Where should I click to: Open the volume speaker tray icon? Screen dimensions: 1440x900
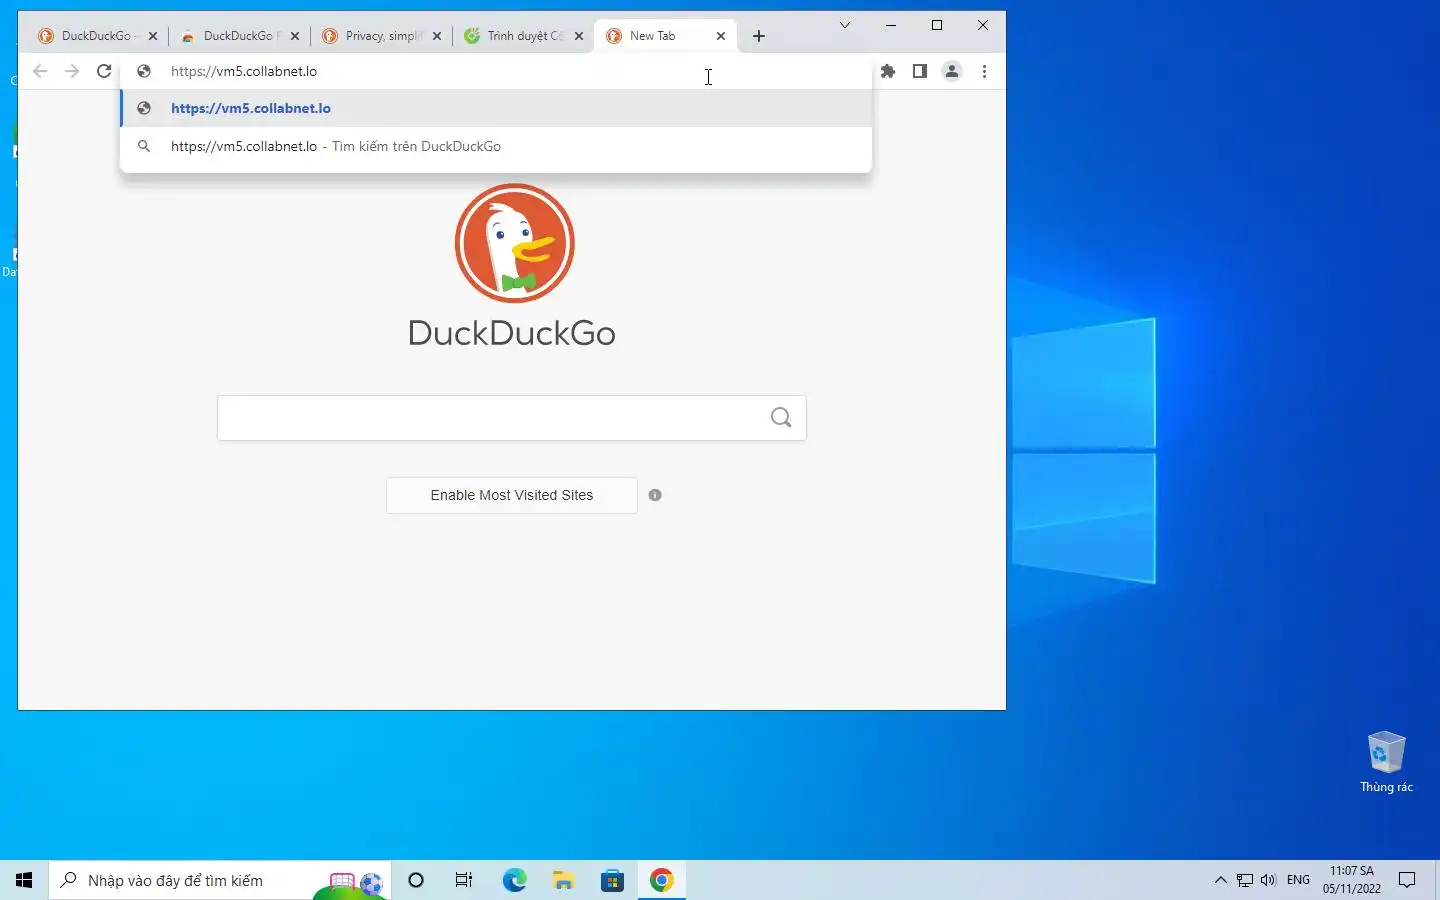click(x=1269, y=880)
